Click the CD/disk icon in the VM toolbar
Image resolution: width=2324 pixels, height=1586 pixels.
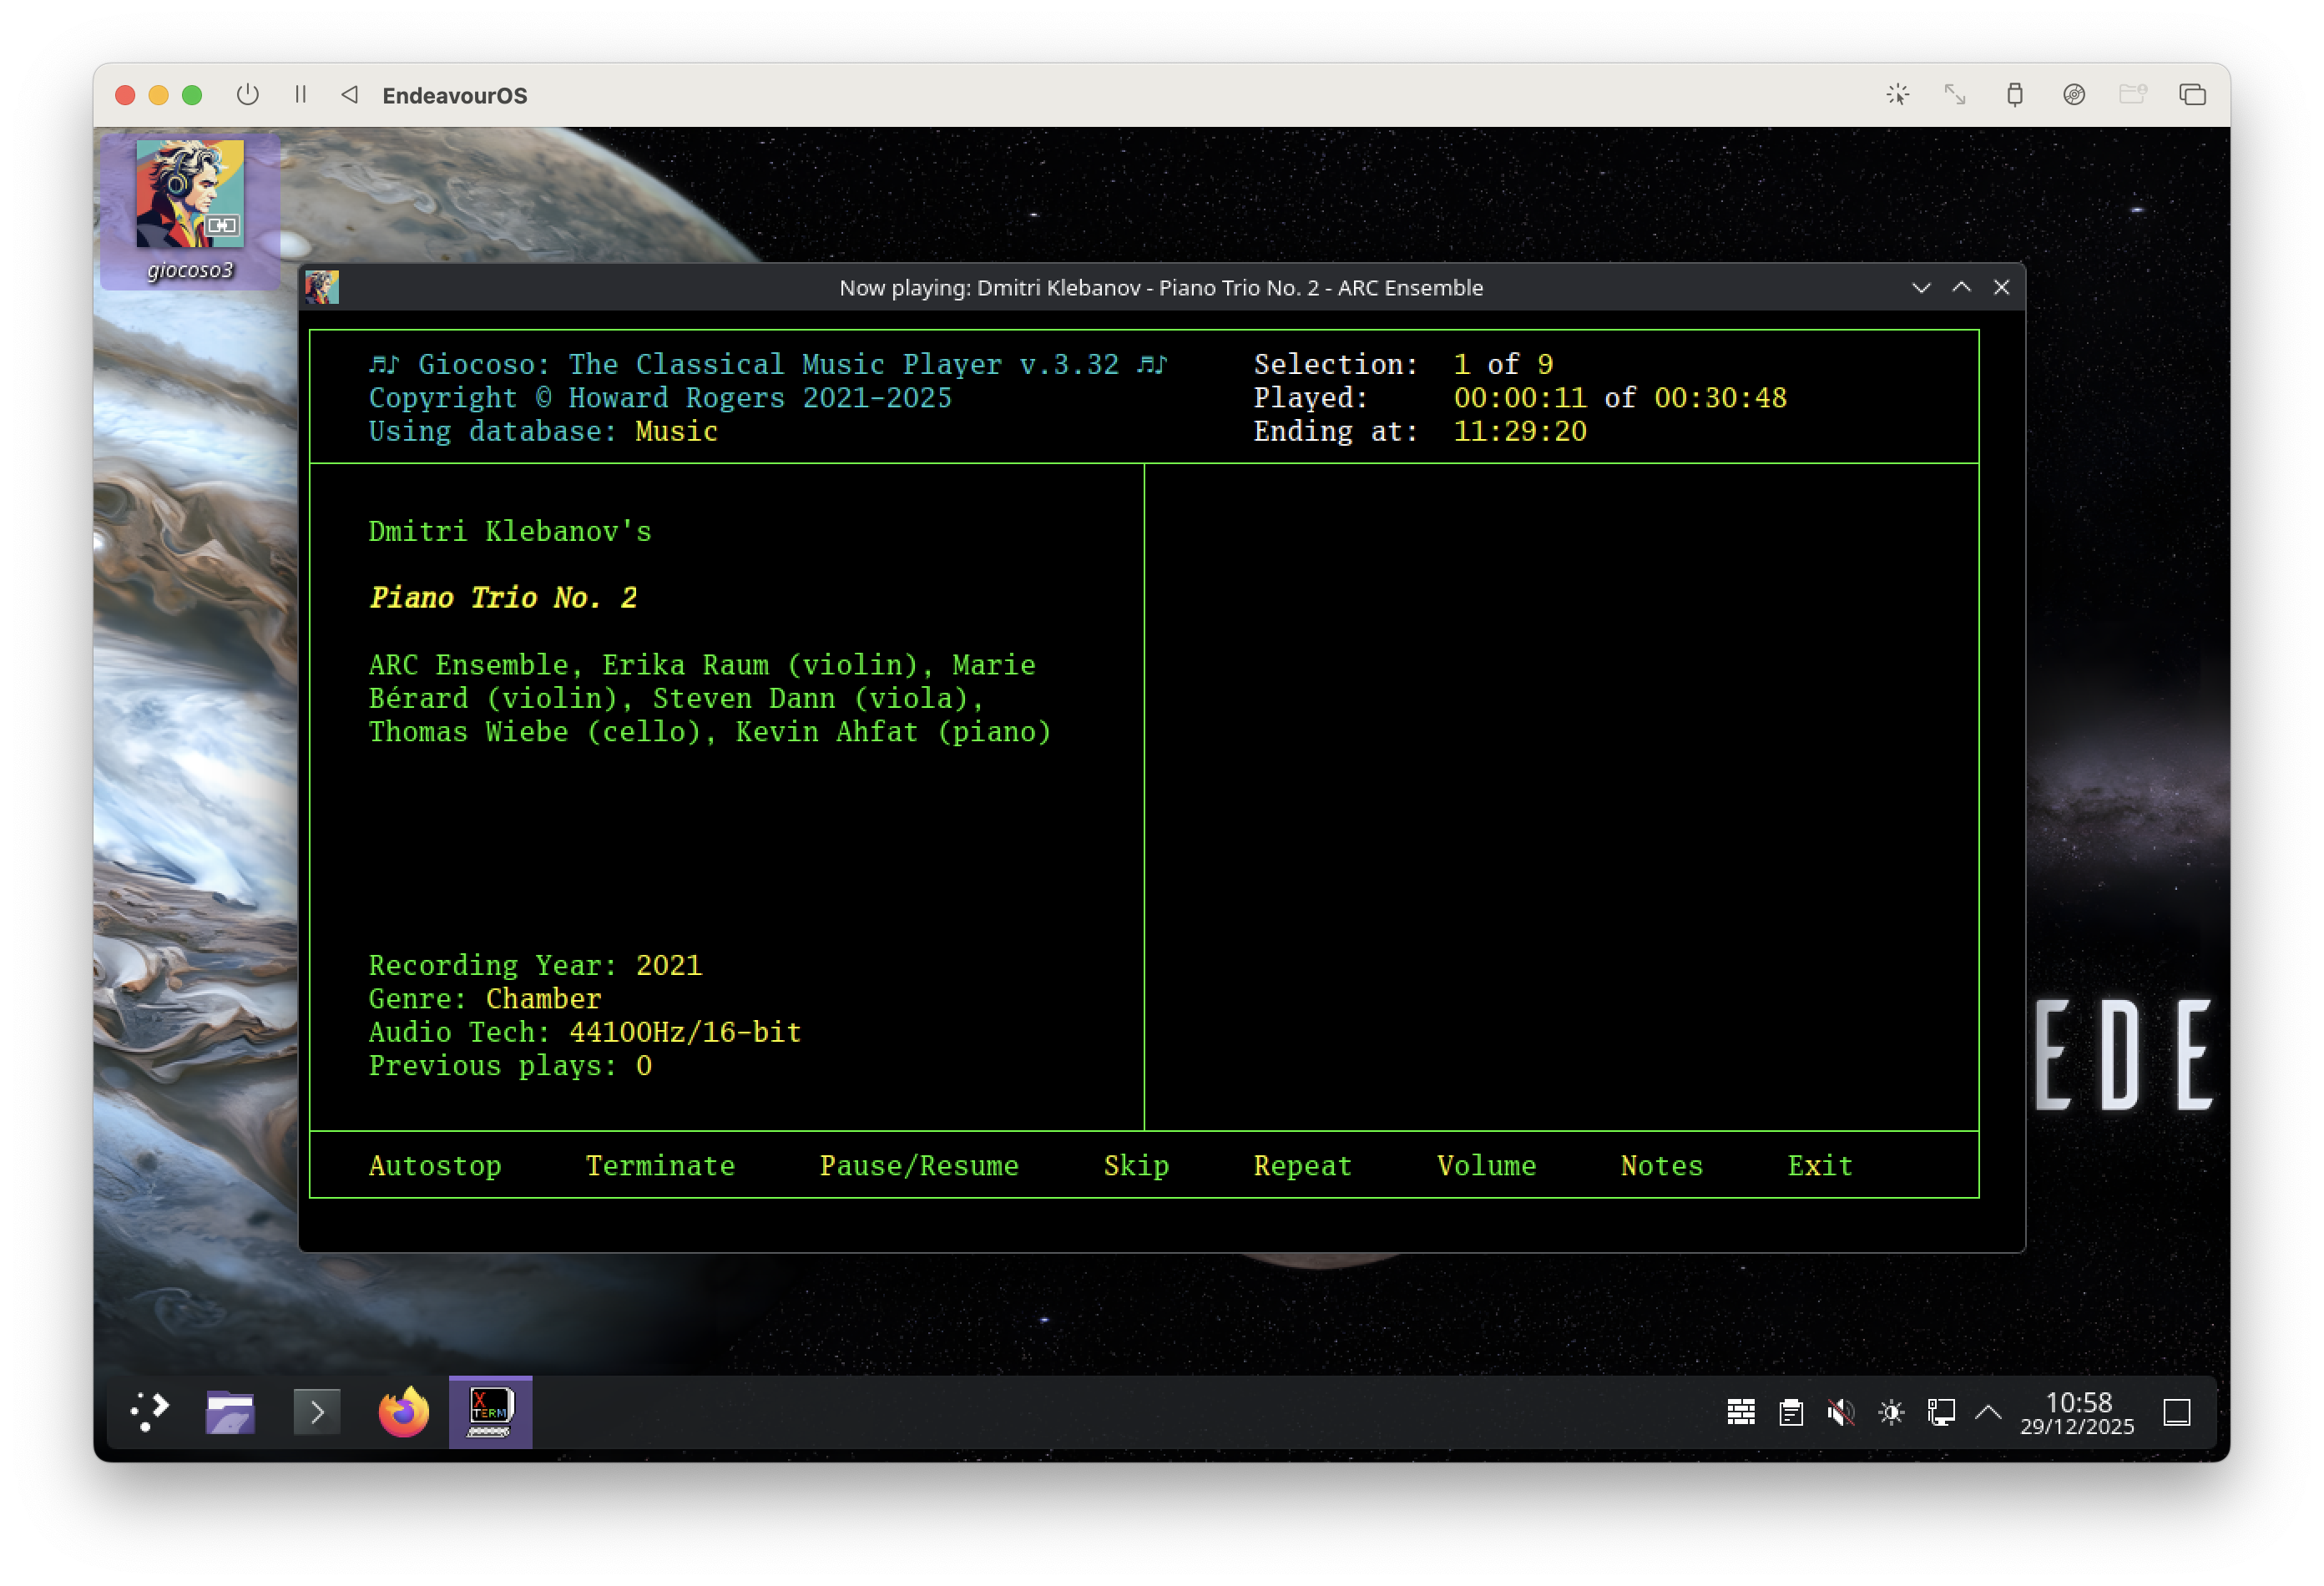[2075, 95]
